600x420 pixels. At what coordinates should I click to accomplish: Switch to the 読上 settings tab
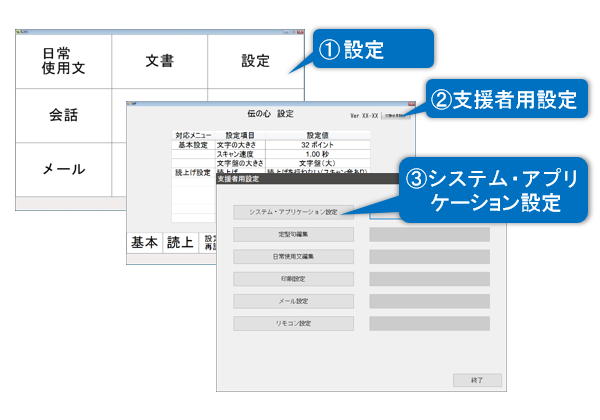point(180,243)
